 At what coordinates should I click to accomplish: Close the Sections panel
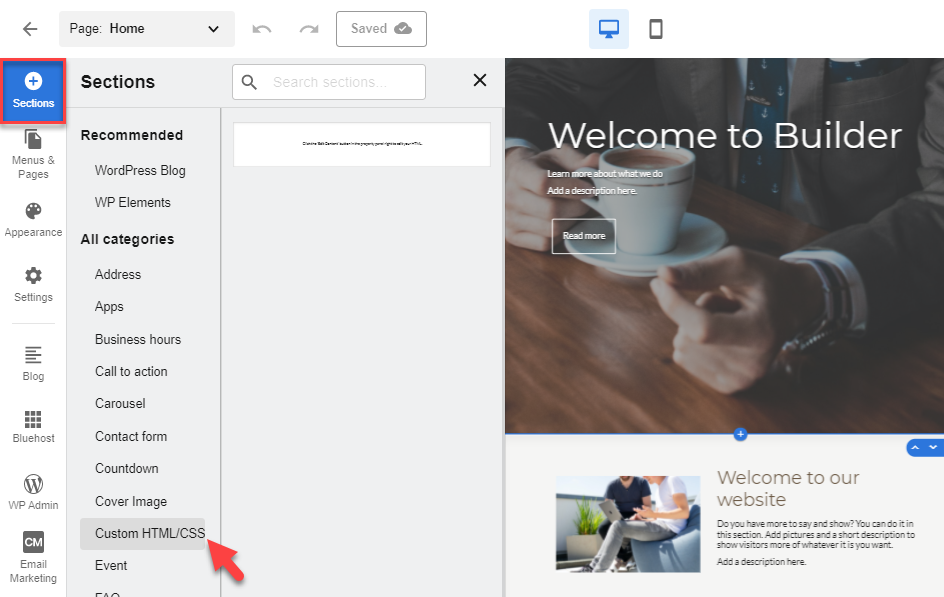(480, 81)
